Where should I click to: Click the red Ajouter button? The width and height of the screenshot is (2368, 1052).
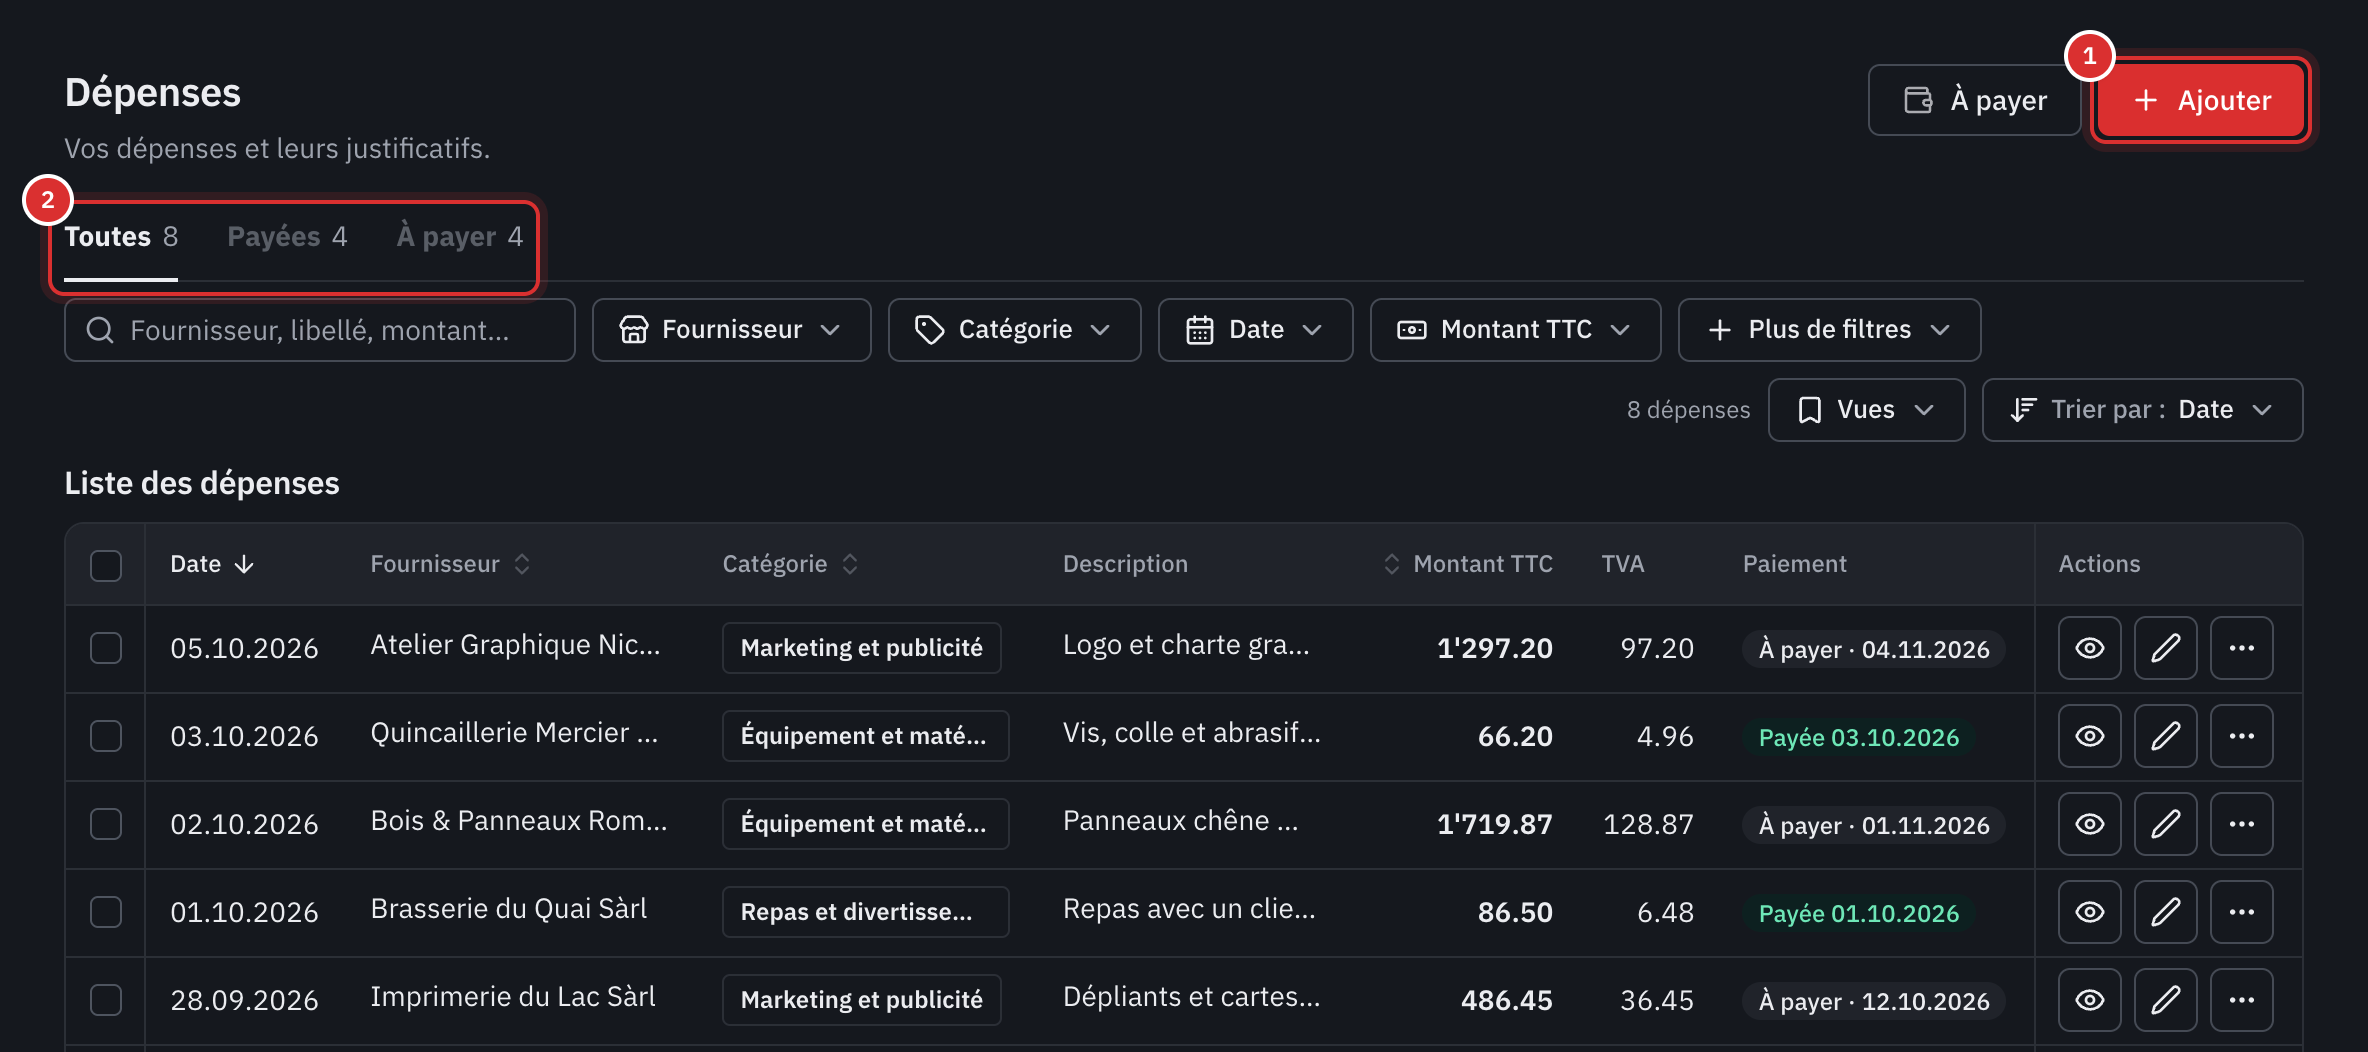point(2201,100)
